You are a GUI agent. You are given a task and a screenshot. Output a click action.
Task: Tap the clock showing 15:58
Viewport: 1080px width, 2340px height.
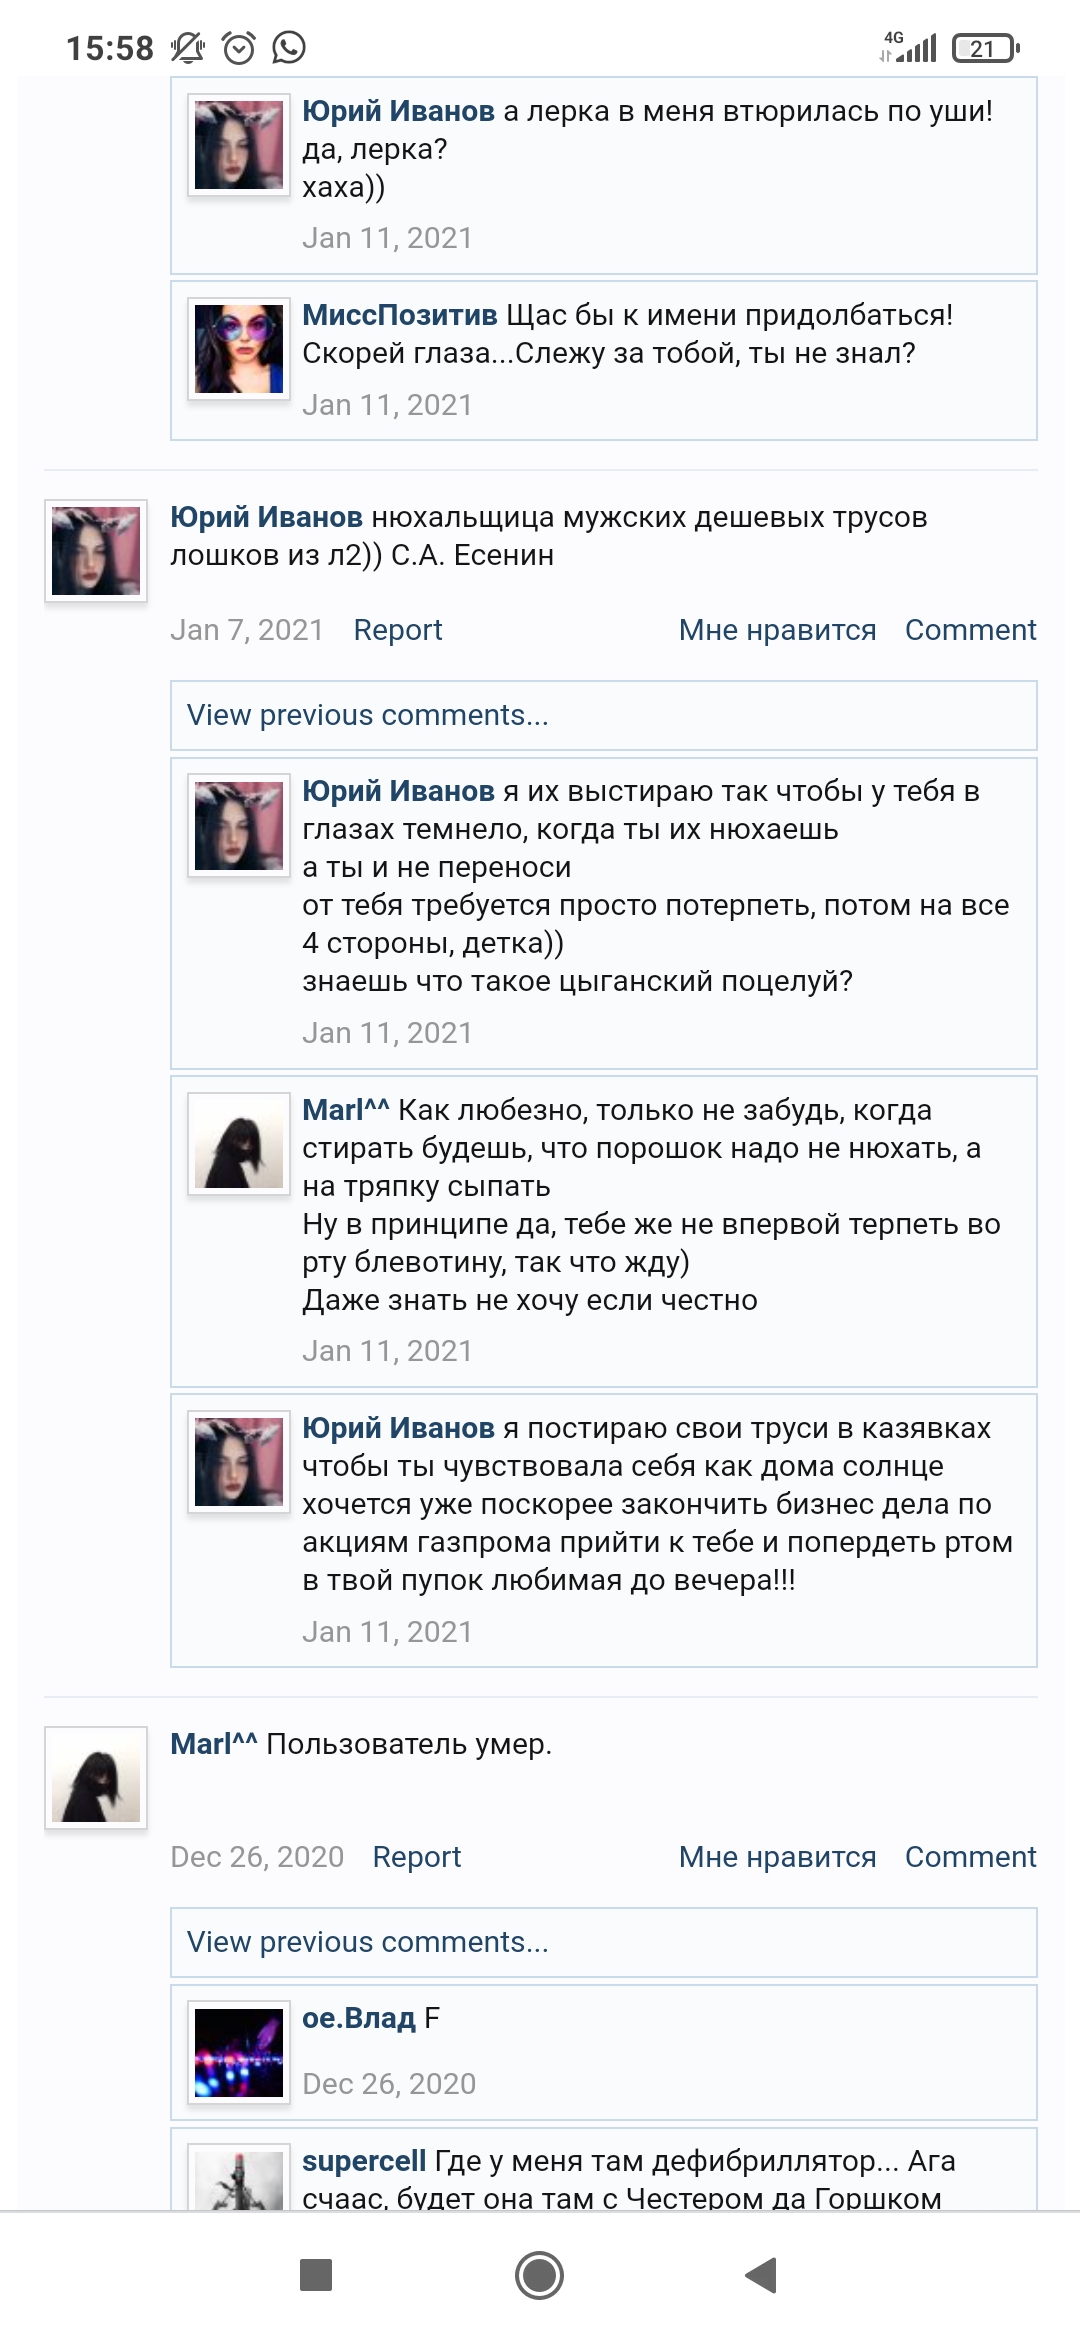point(110,44)
